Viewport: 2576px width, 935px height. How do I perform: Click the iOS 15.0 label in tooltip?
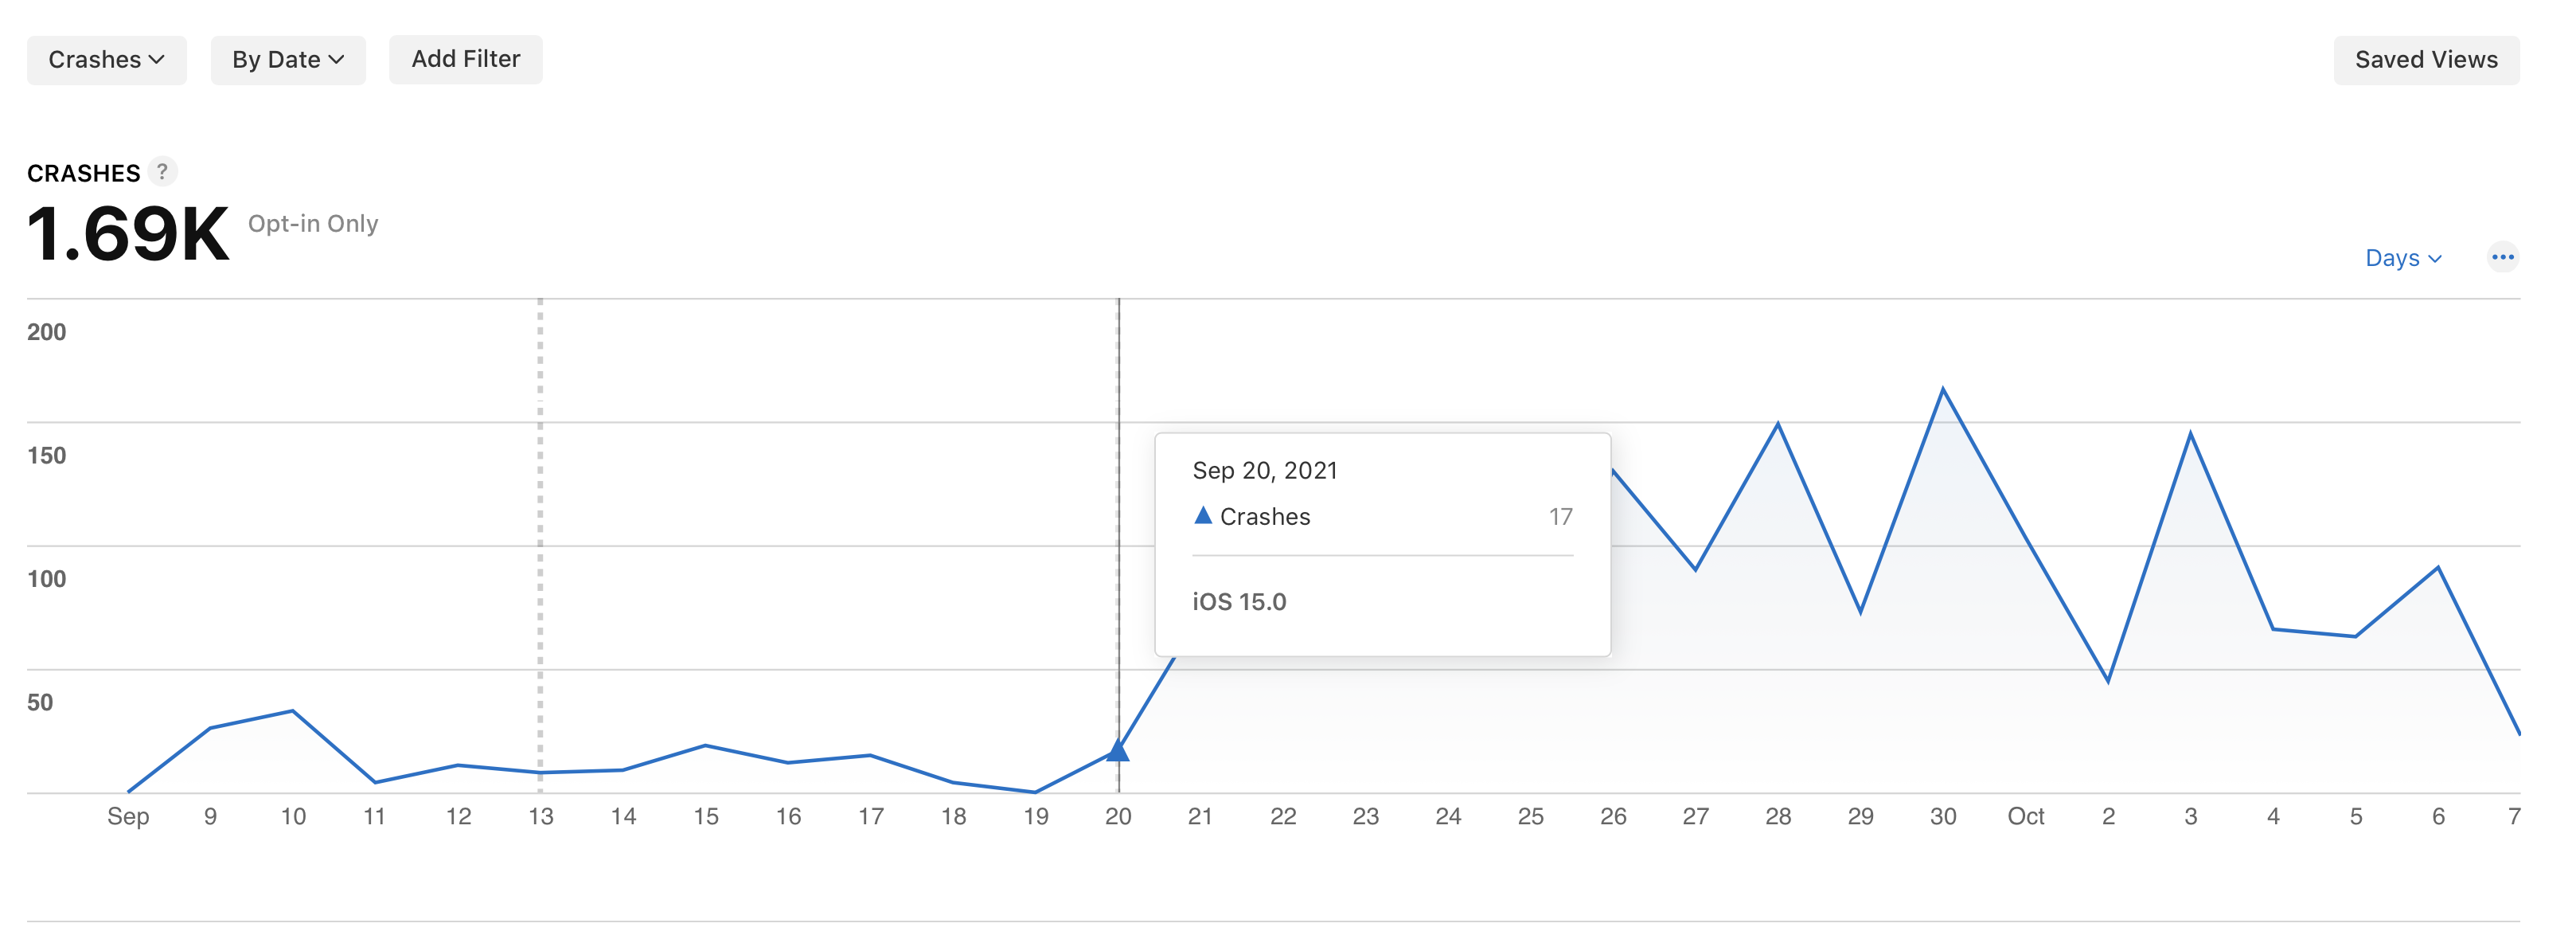1239,602
